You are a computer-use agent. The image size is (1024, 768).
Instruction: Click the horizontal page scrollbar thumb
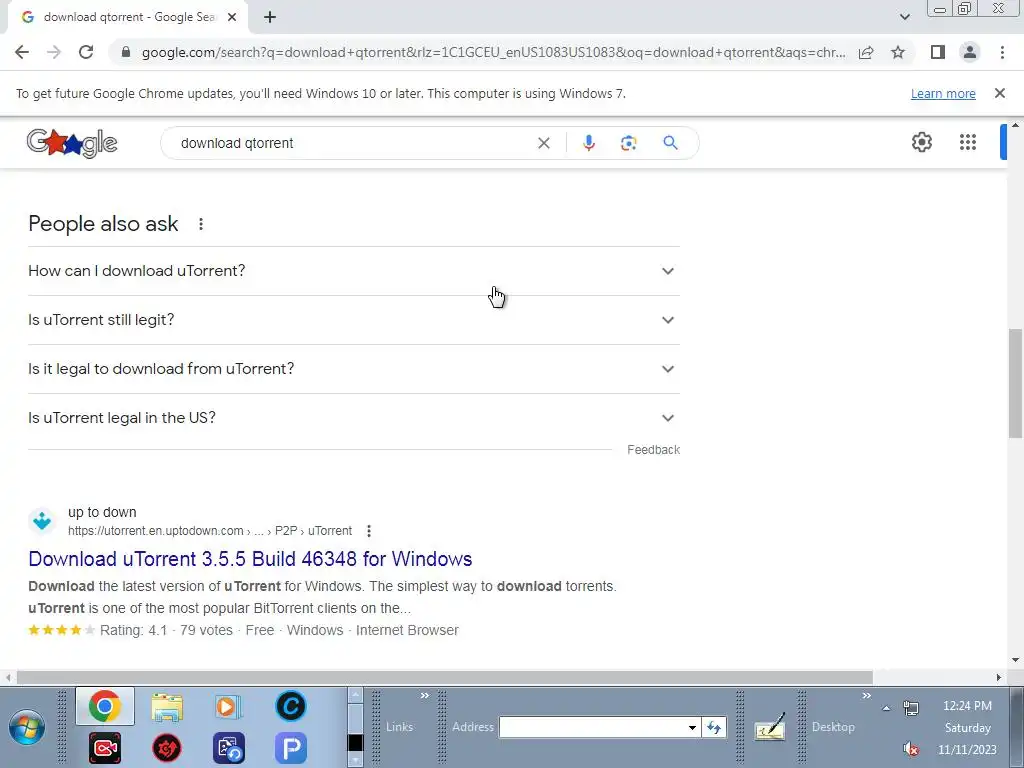click(x=445, y=677)
